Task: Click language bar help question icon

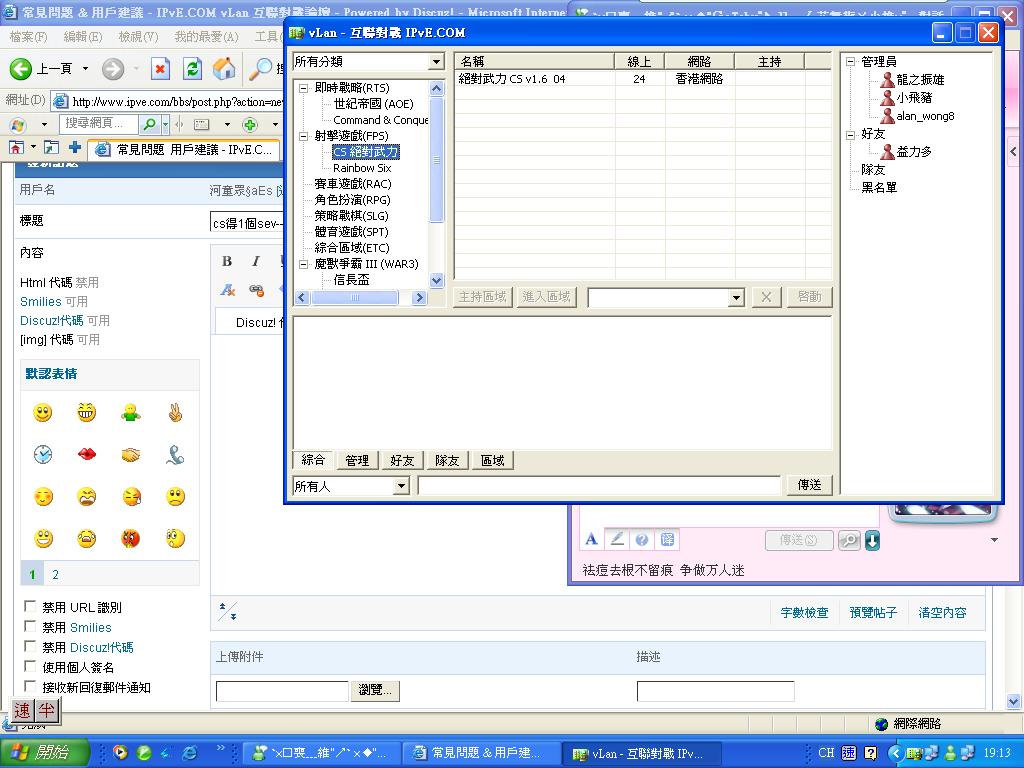Action: pyautogui.click(x=871, y=753)
